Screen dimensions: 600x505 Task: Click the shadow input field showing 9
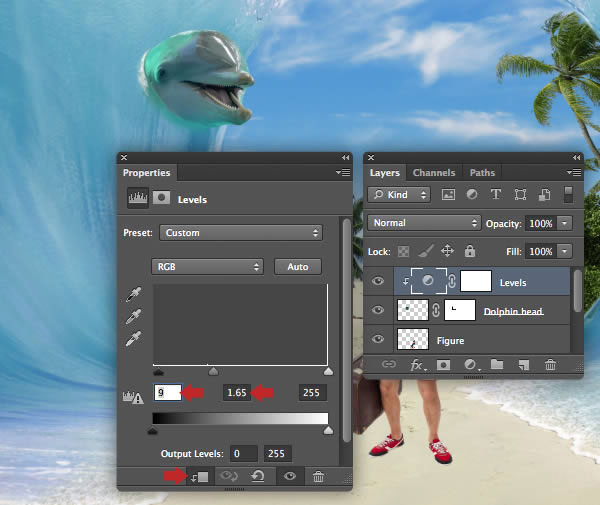click(168, 393)
